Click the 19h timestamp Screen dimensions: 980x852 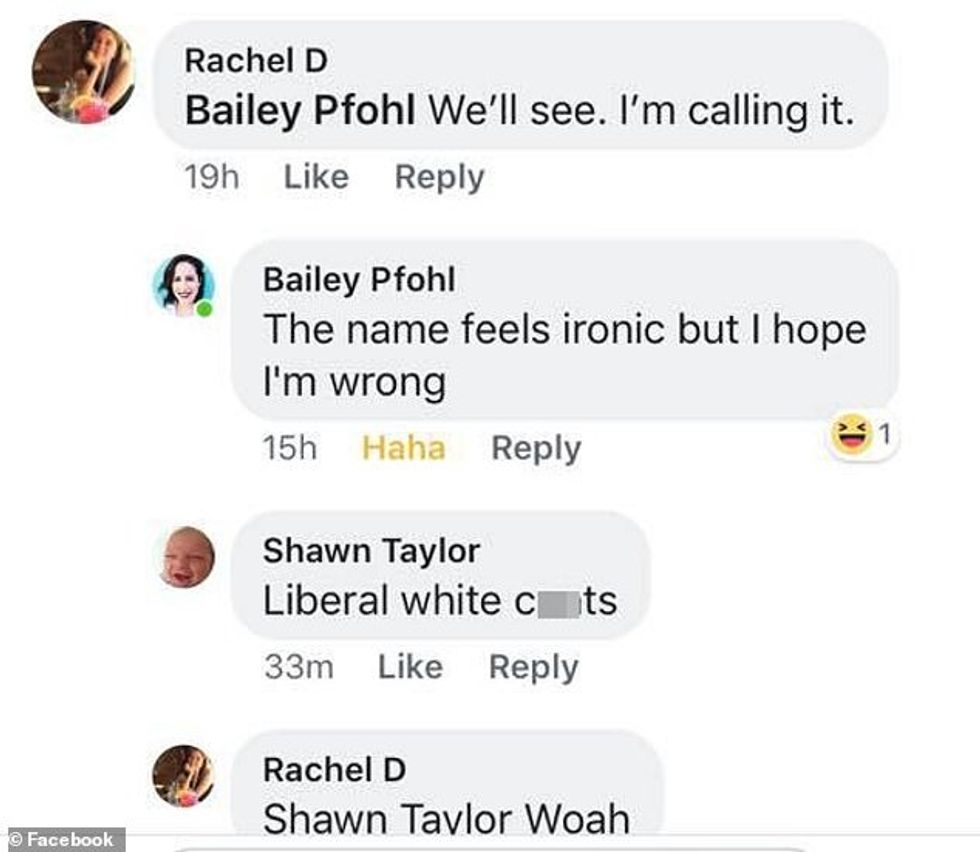tap(212, 177)
